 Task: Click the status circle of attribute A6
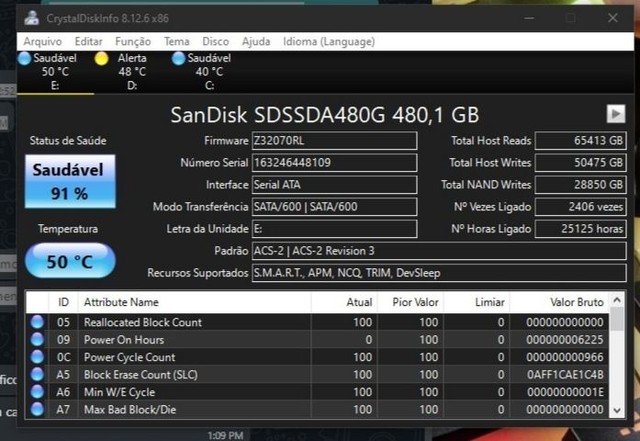(x=37, y=392)
